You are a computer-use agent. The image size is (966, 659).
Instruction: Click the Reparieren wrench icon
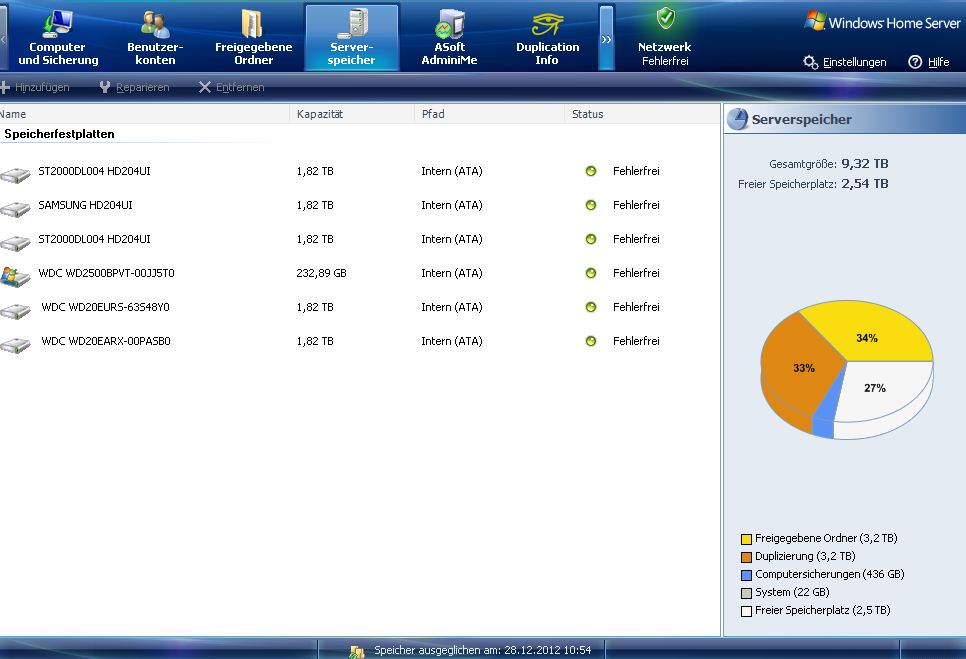105,87
